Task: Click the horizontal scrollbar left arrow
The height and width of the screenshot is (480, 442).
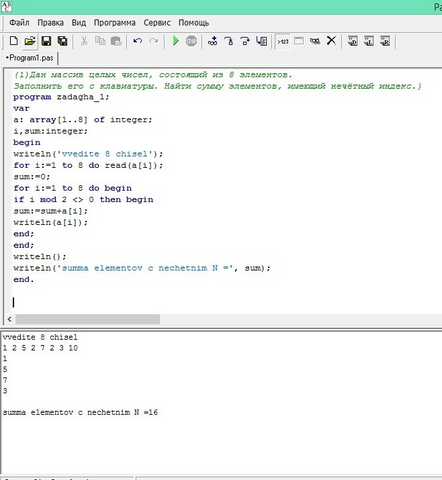Action: (x=9, y=319)
